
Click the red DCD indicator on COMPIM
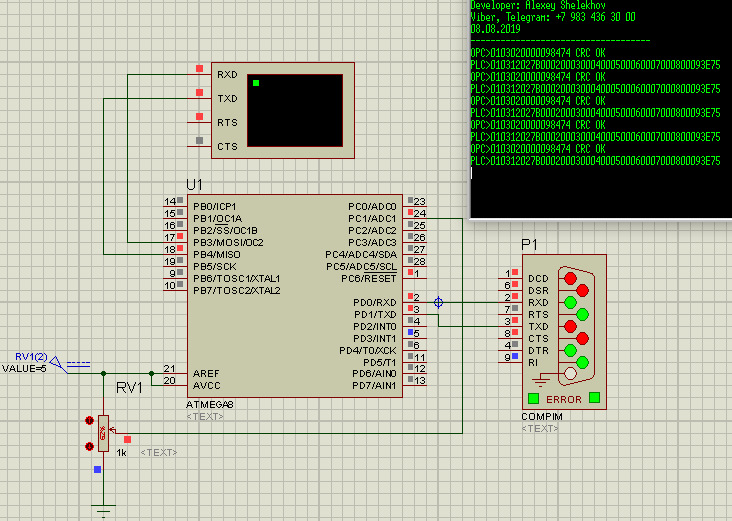pos(570,278)
